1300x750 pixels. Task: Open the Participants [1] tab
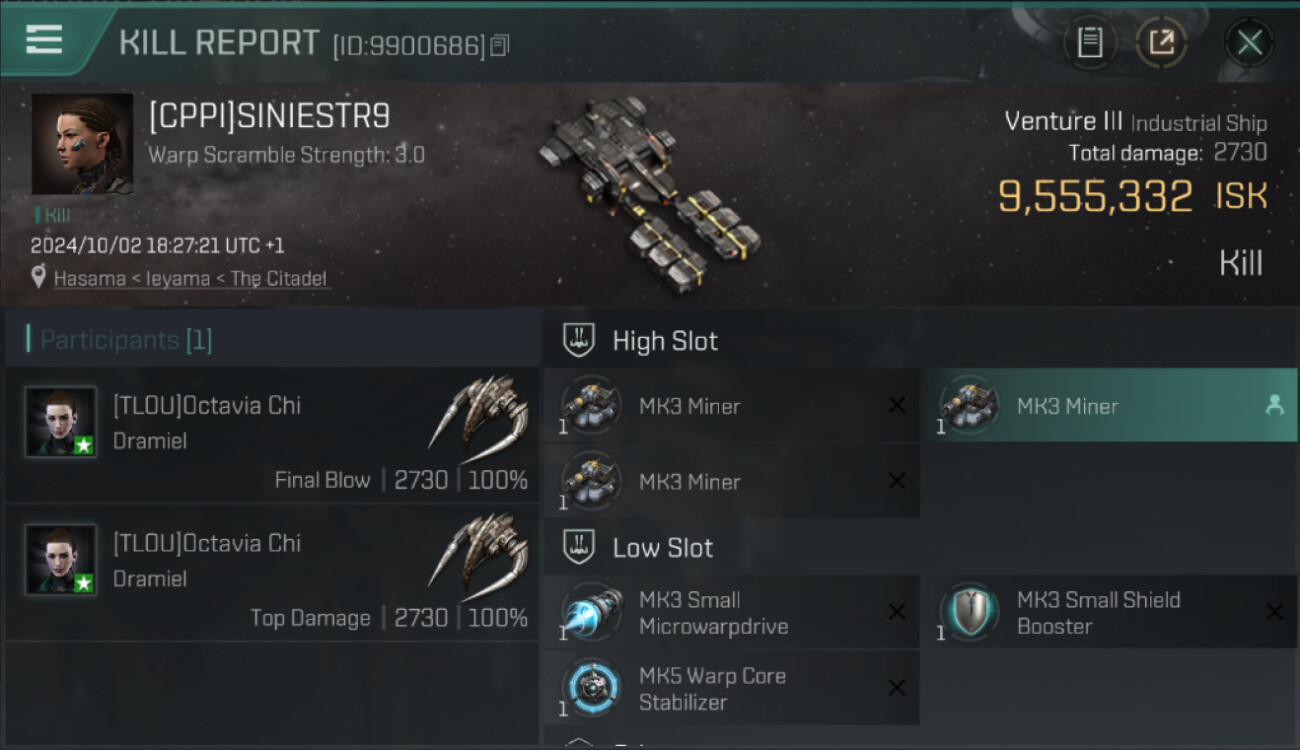pyautogui.click(x=126, y=340)
